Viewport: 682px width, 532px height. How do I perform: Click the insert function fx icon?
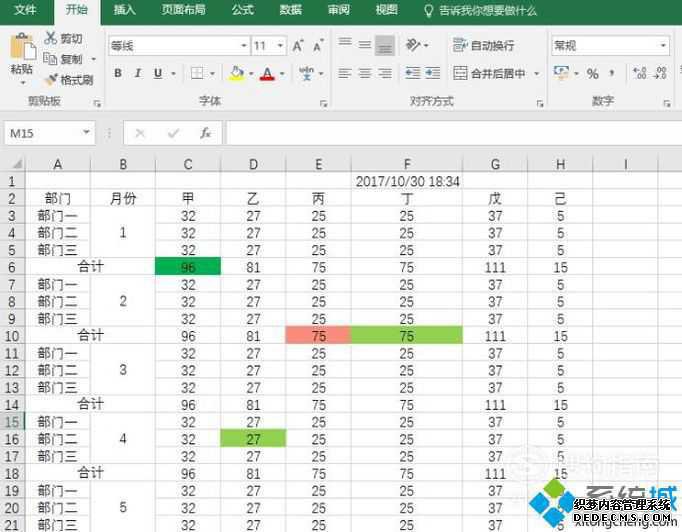205,133
